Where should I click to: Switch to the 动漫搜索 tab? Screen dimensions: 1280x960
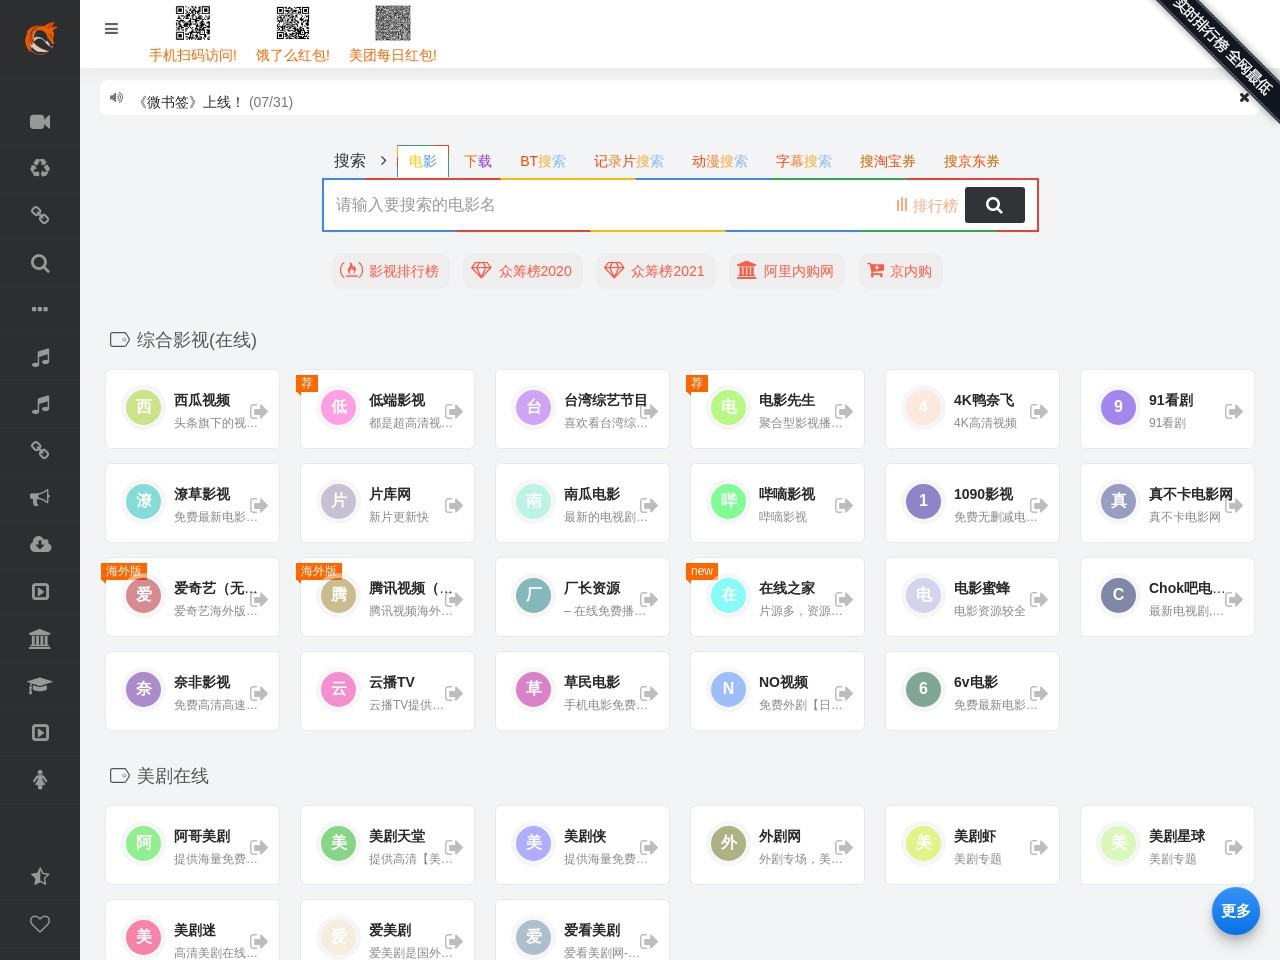(720, 161)
